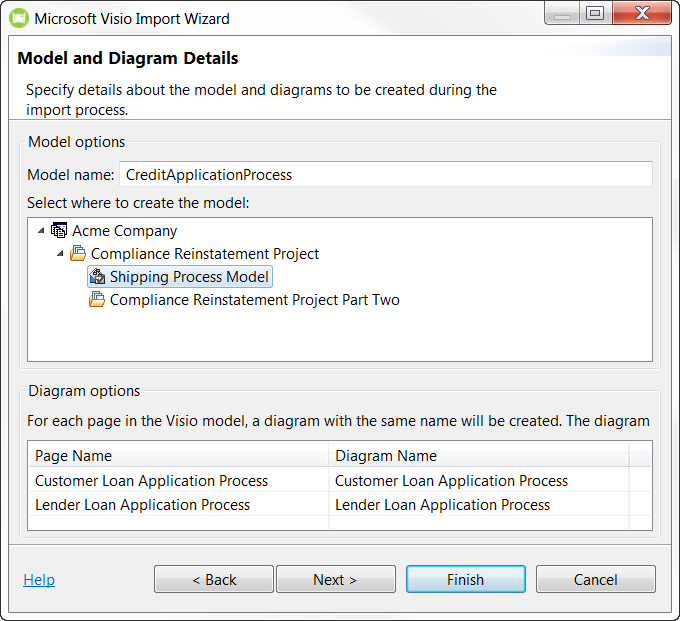This screenshot has height=621, width=680.
Task: Select Customer Loan Application Process page name cell
Action: click(178, 480)
